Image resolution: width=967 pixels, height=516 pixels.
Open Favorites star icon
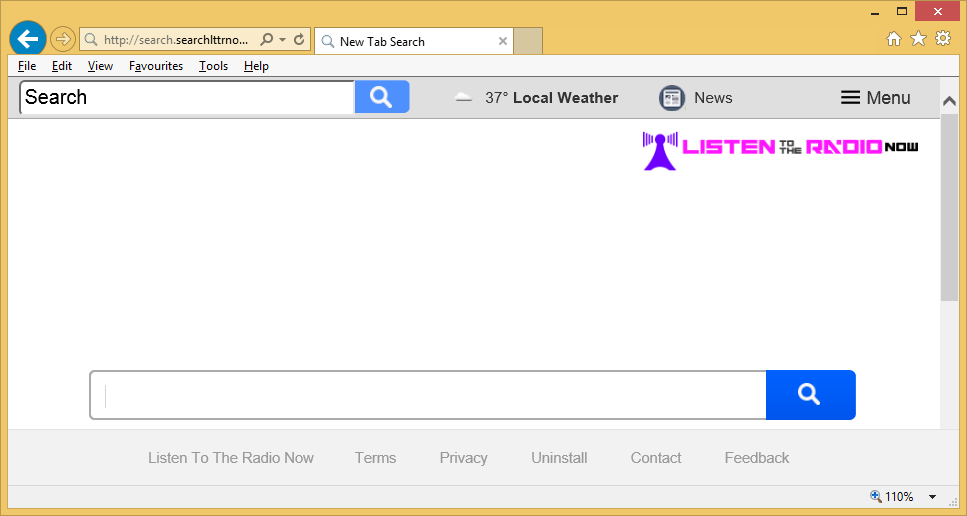coord(918,39)
